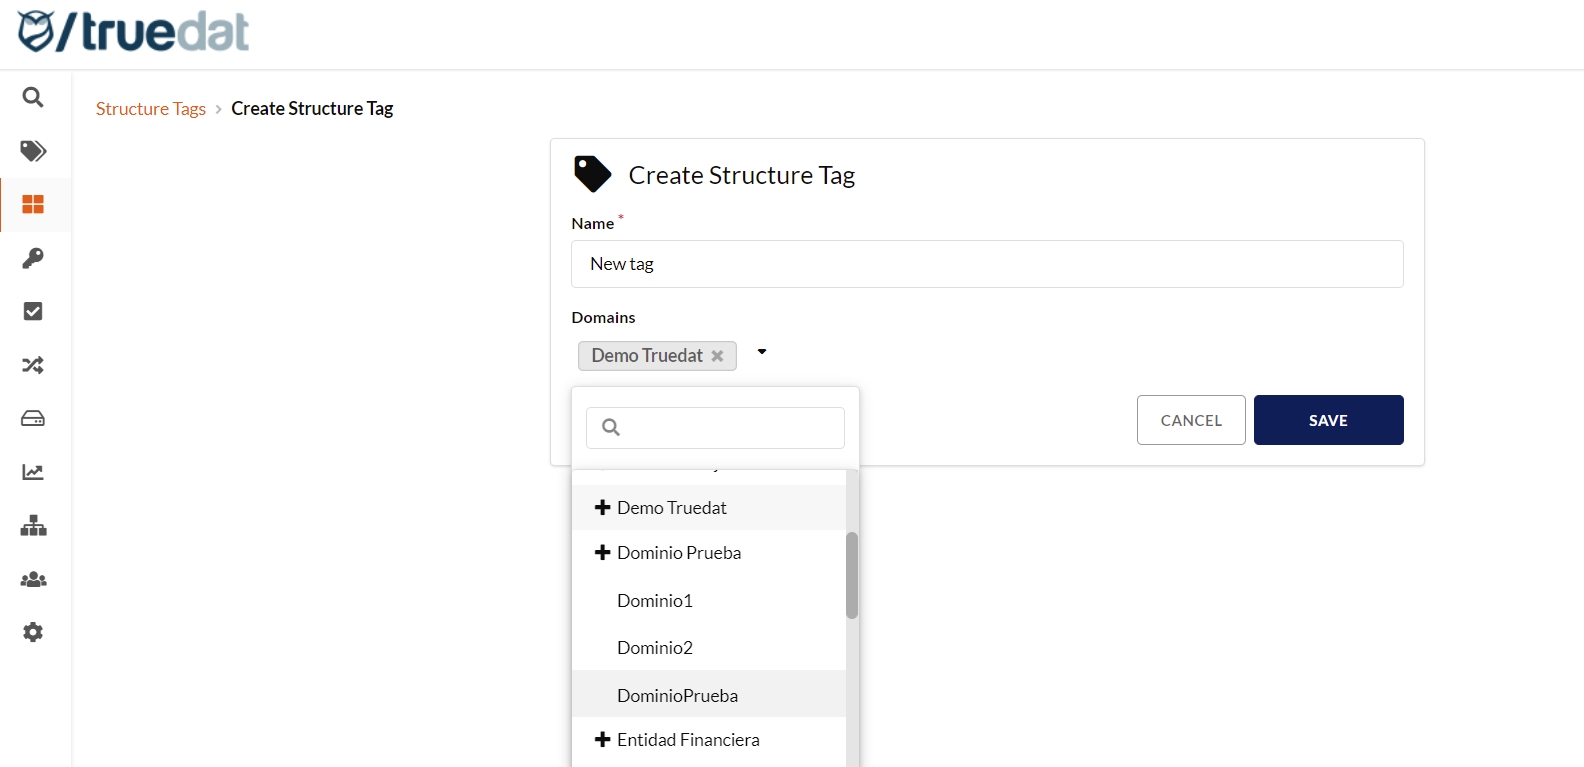1584x767 pixels.
Task: Open the users group sidebar icon
Action: [33, 580]
